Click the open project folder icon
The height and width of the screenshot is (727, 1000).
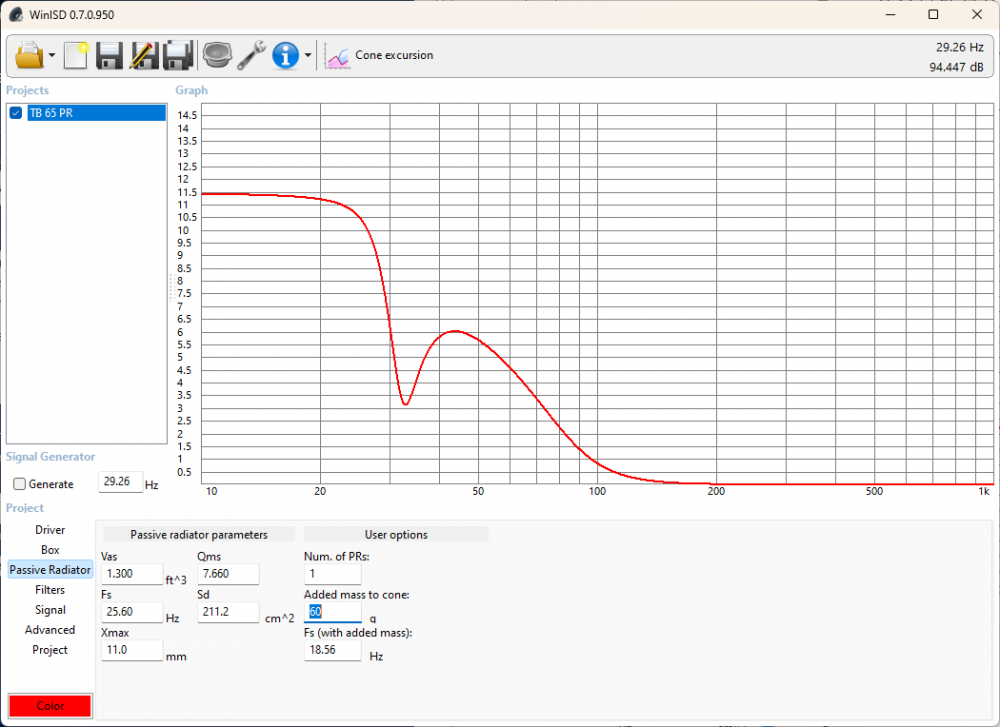point(29,55)
